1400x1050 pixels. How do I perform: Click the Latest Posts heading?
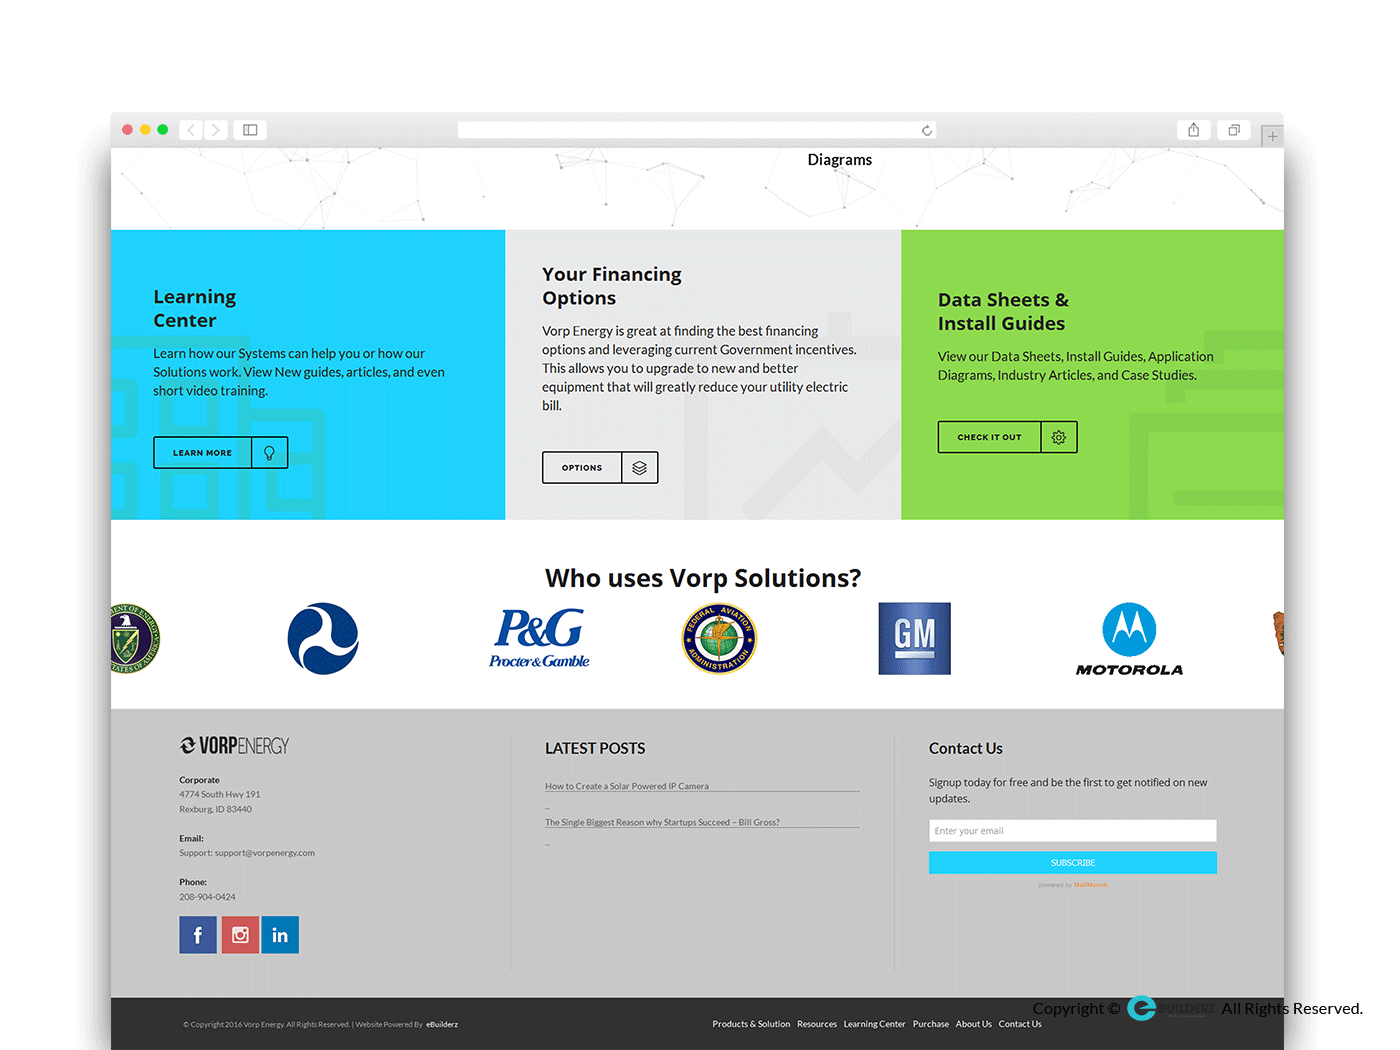[595, 748]
